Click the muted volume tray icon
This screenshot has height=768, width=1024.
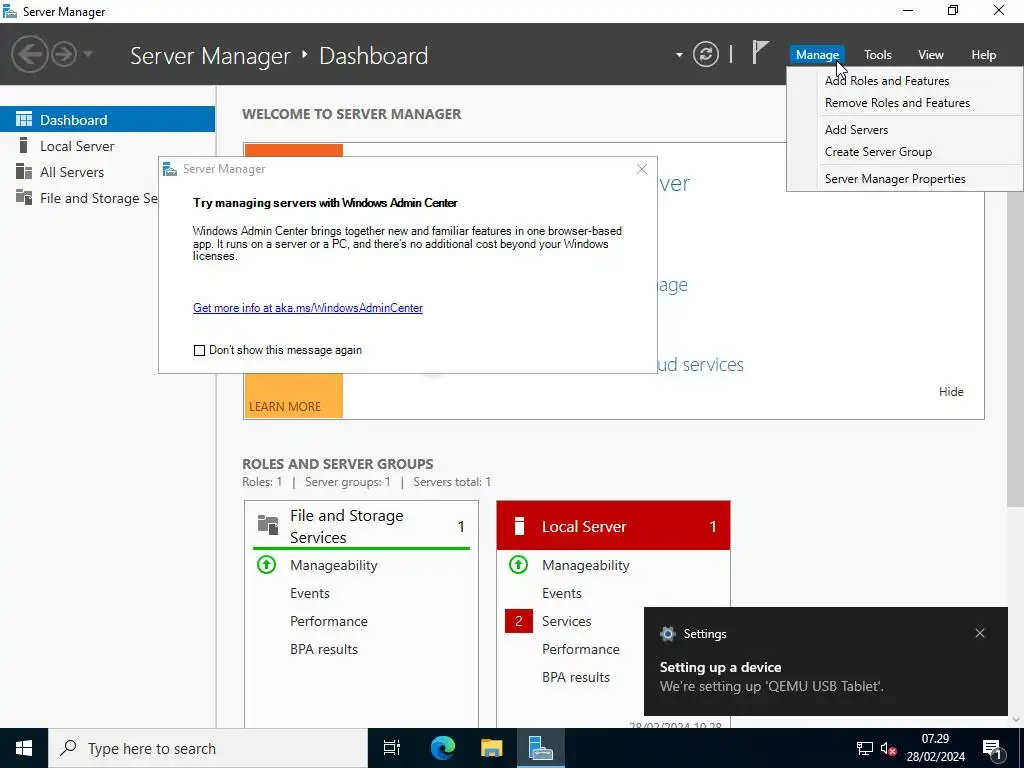tap(888, 748)
